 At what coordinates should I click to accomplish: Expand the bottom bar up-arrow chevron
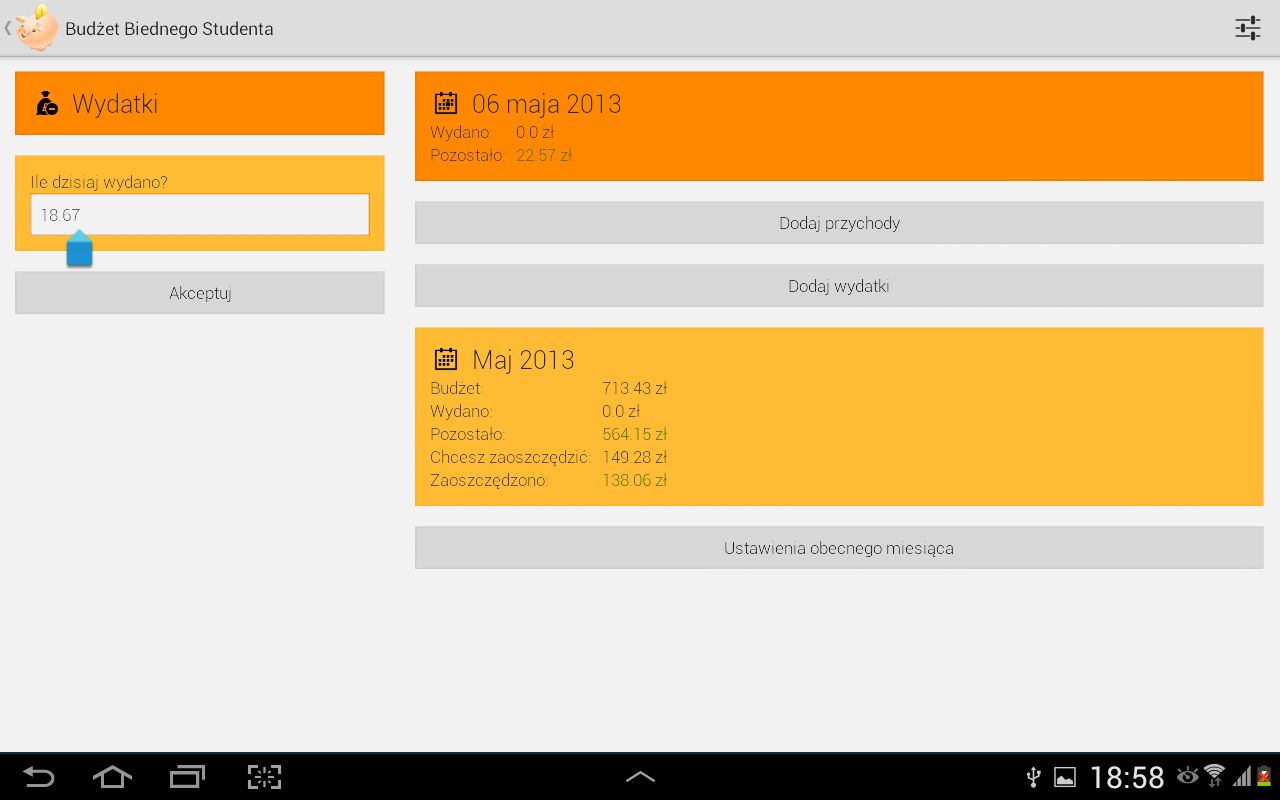tap(640, 777)
